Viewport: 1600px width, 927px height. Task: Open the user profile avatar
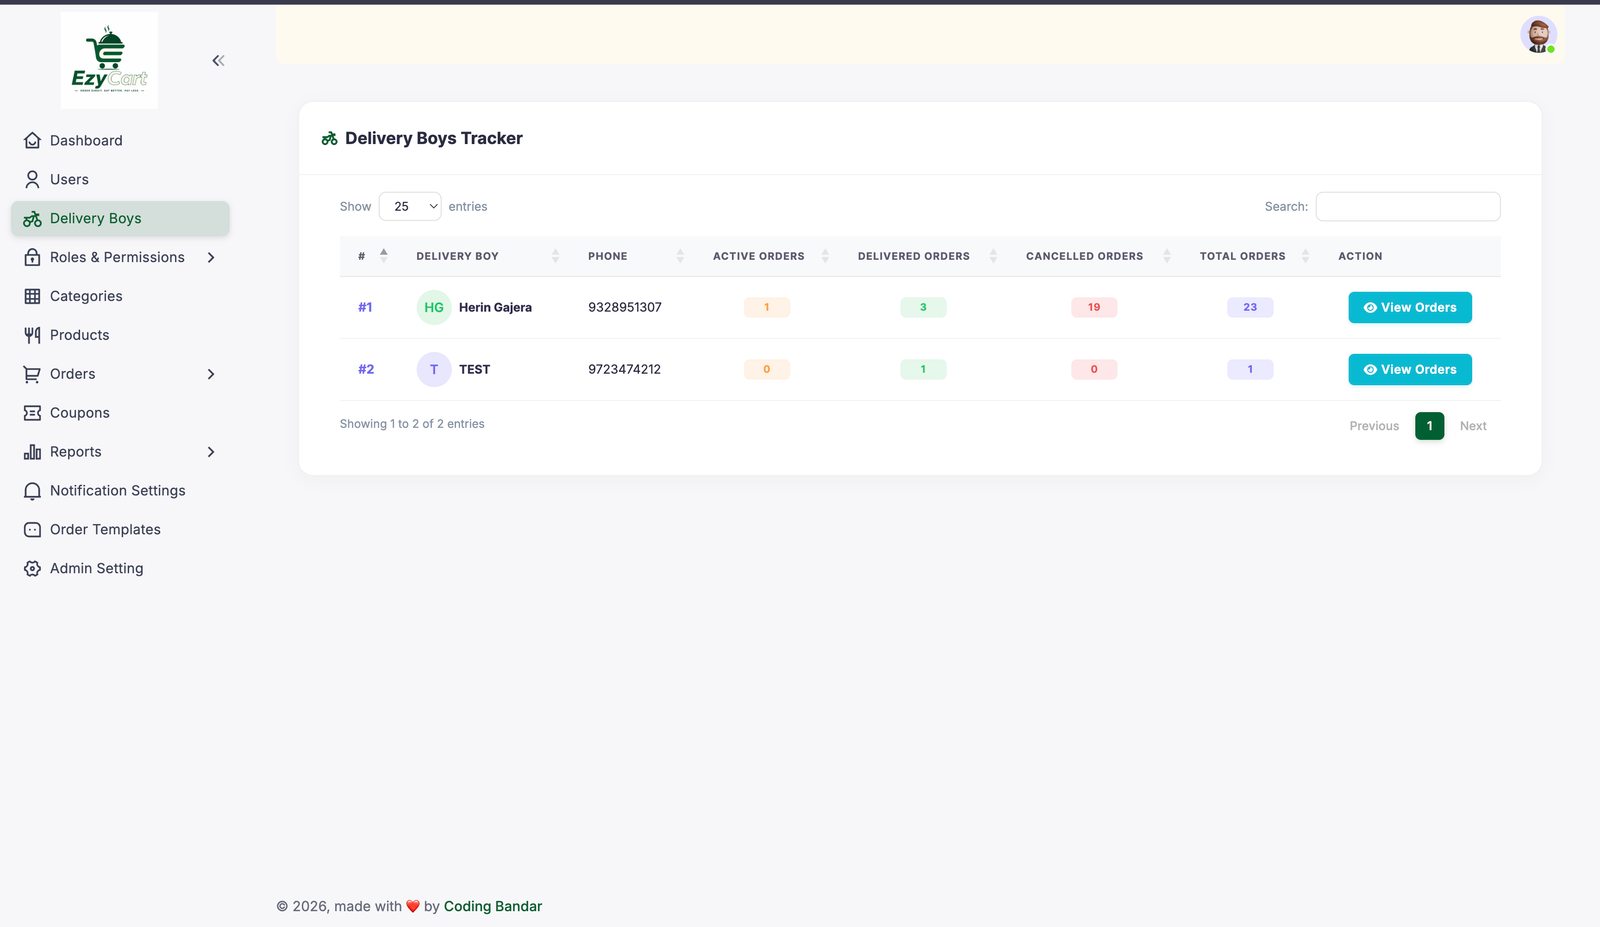(x=1538, y=35)
